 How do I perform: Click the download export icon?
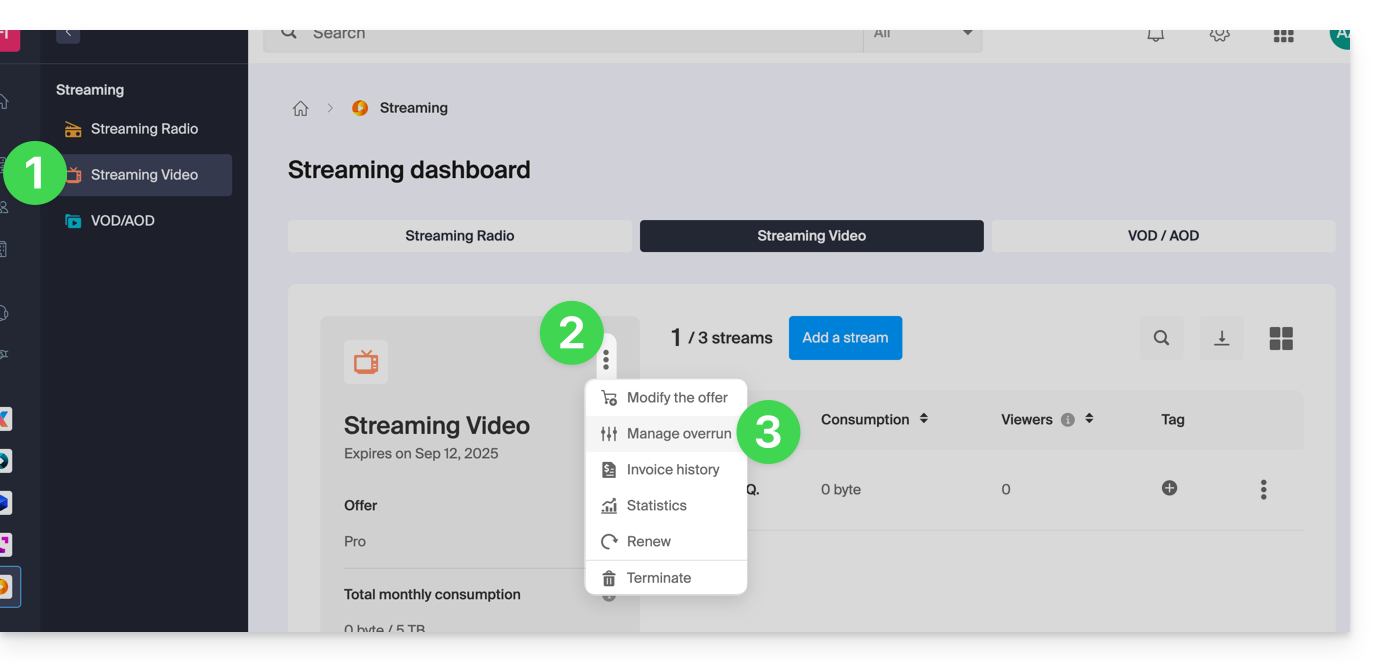pos(1221,338)
